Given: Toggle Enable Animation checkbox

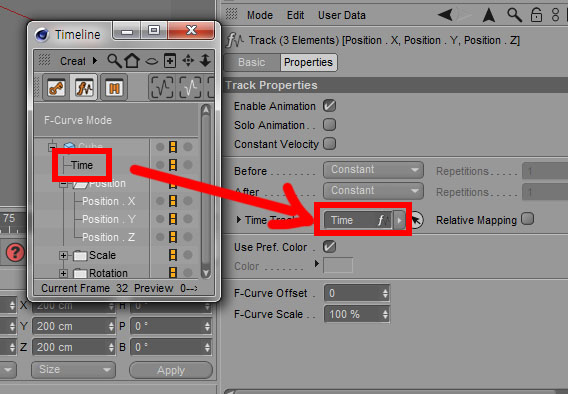Looking at the screenshot, I should click(x=329, y=106).
